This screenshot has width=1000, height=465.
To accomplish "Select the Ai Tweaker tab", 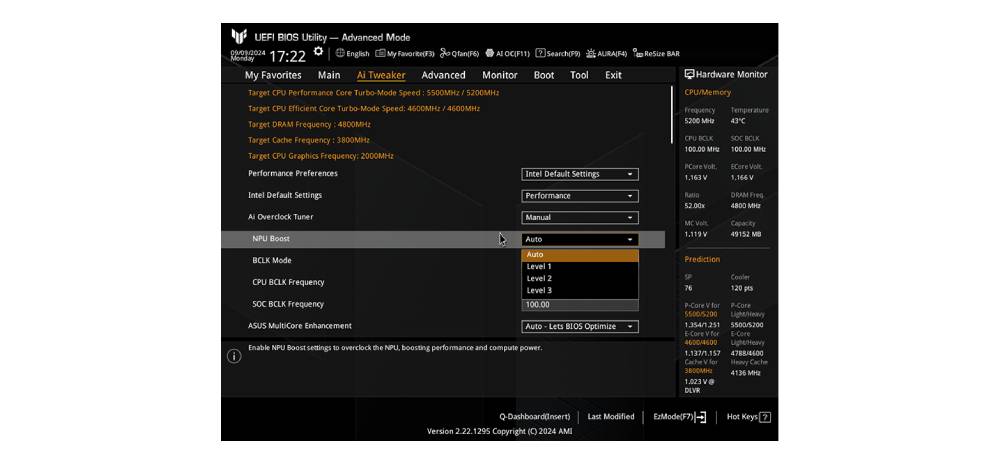I will coord(381,75).
